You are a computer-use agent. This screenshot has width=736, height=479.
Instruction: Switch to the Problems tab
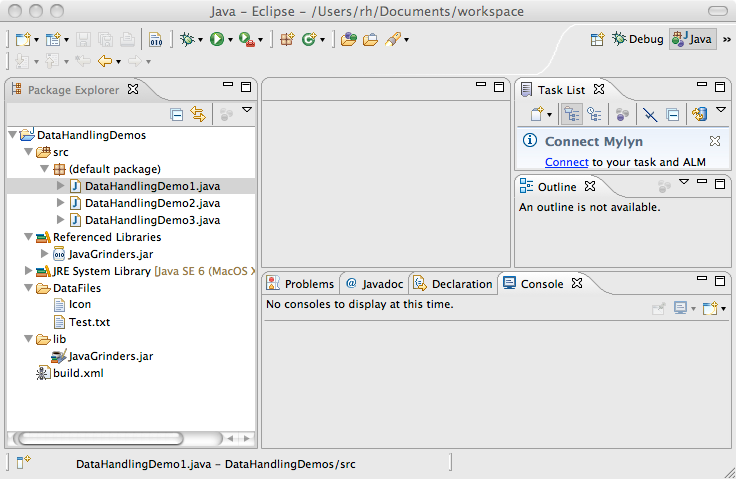(300, 284)
